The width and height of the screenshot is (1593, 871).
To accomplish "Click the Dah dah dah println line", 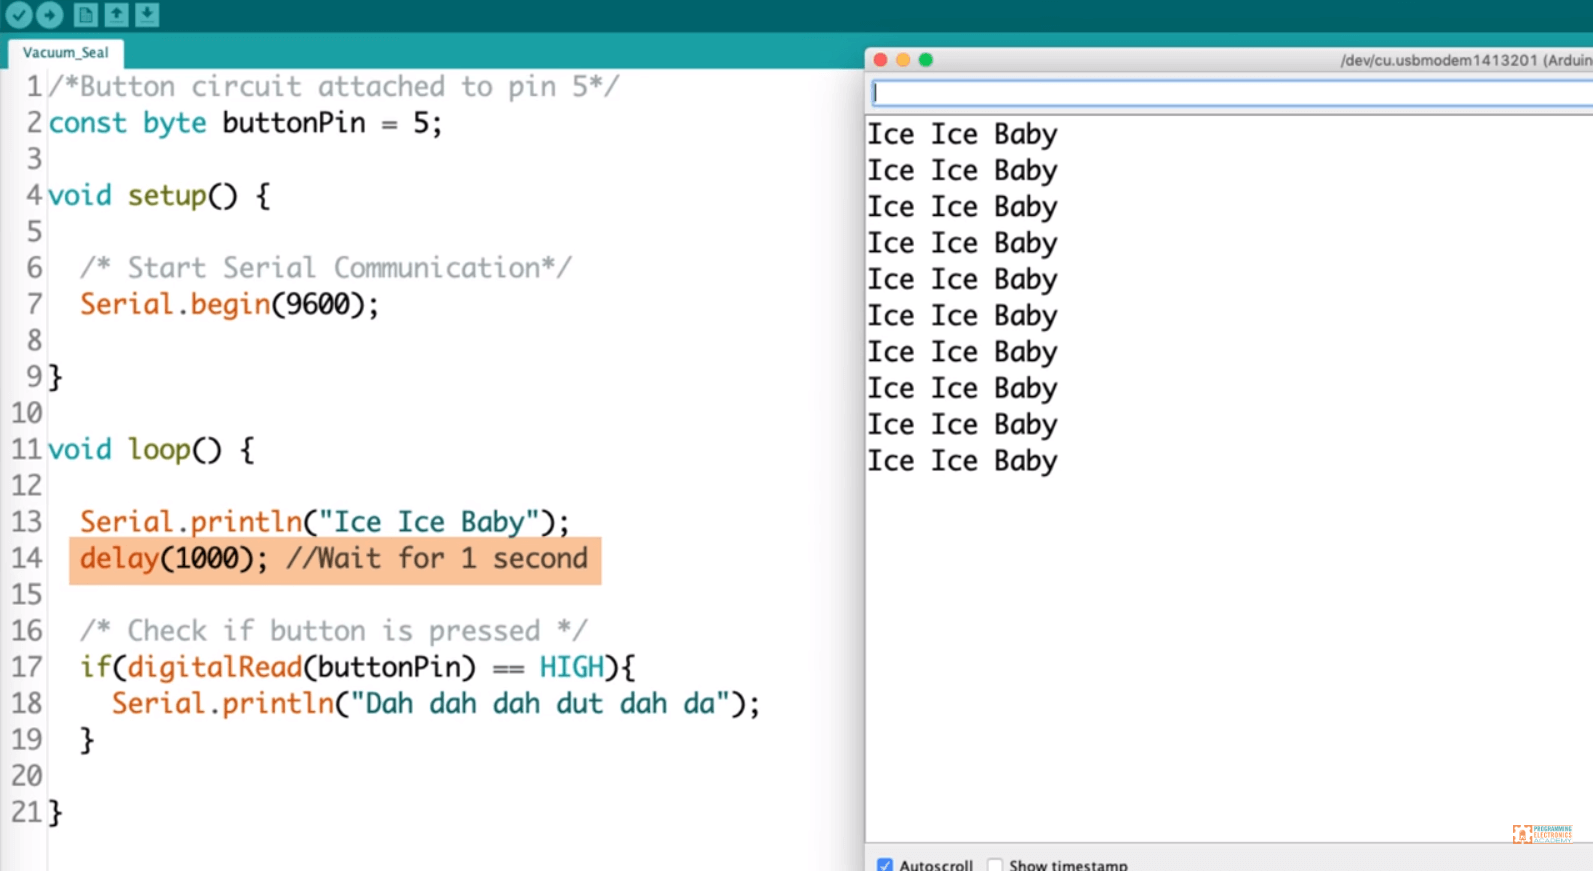I will [436, 703].
